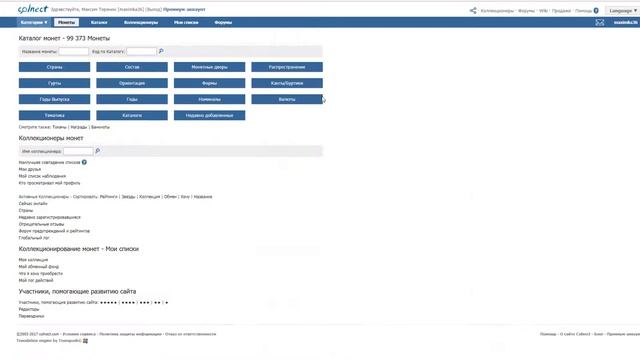This screenshot has height=360, width=640.
Task: Open the Мои списки nav item
Action: tap(186, 22)
